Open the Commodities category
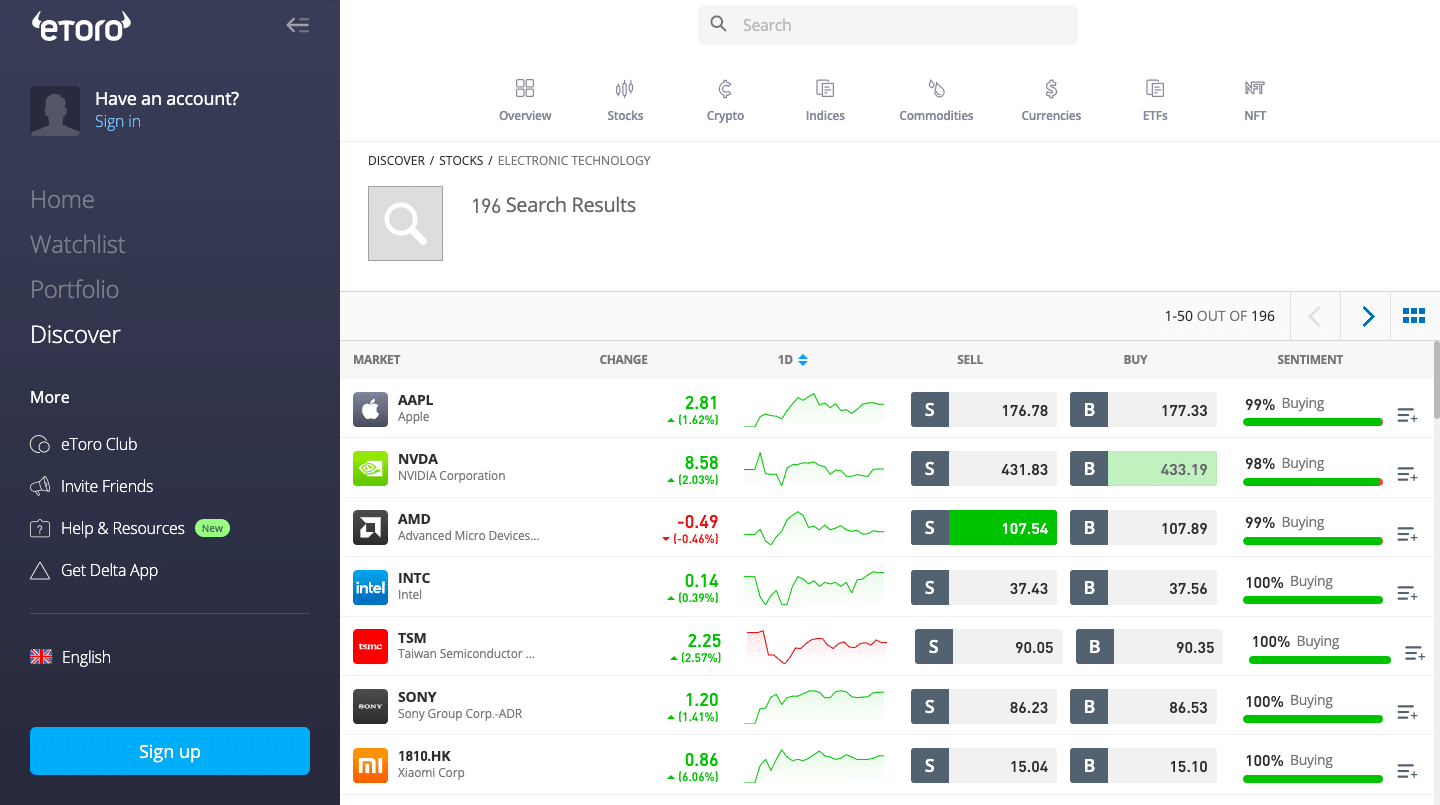1440x805 pixels. click(936, 100)
